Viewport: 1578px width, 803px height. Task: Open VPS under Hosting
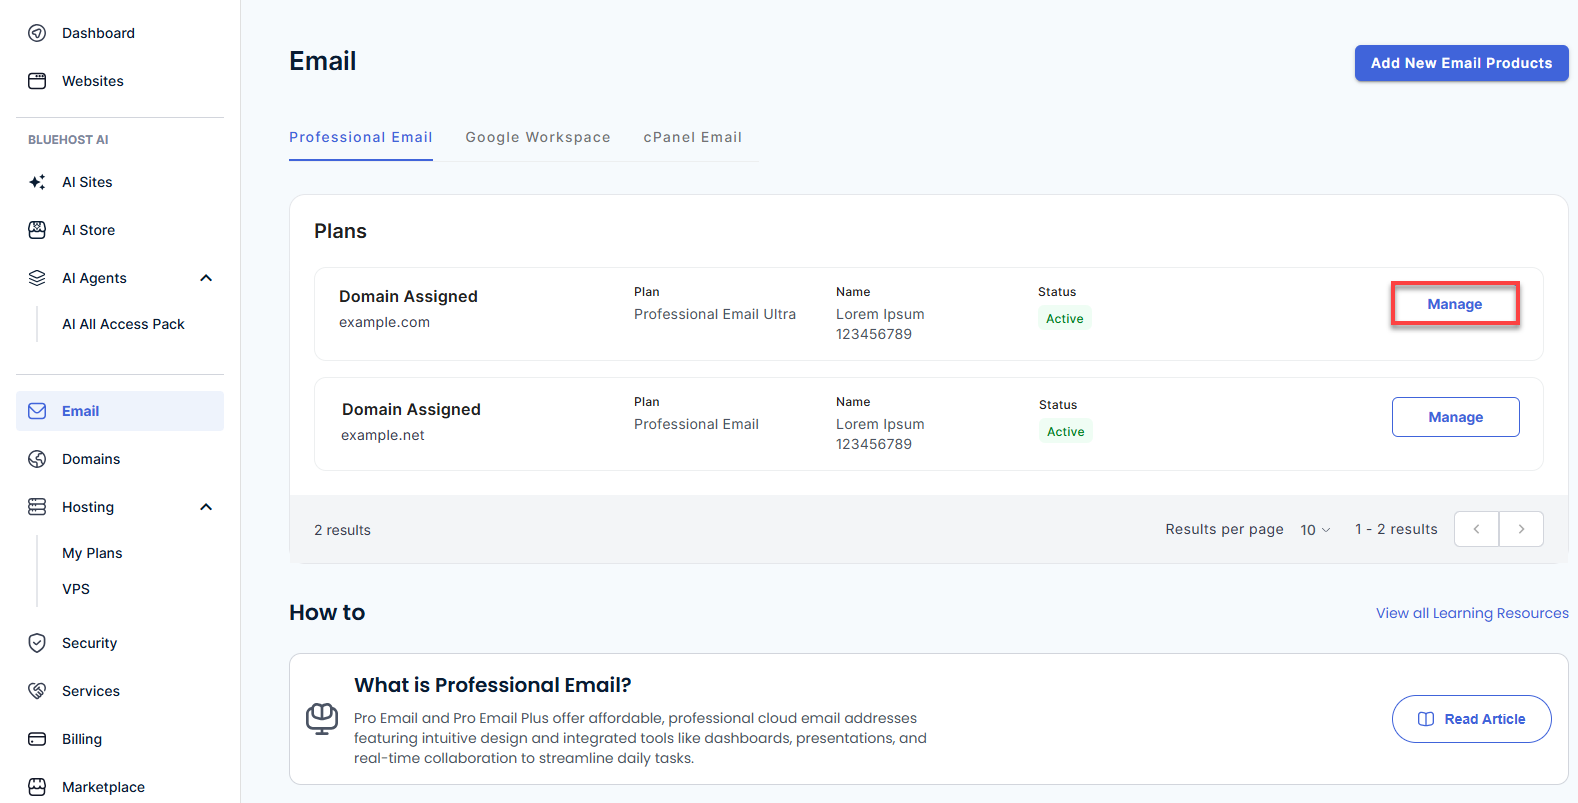(76, 589)
